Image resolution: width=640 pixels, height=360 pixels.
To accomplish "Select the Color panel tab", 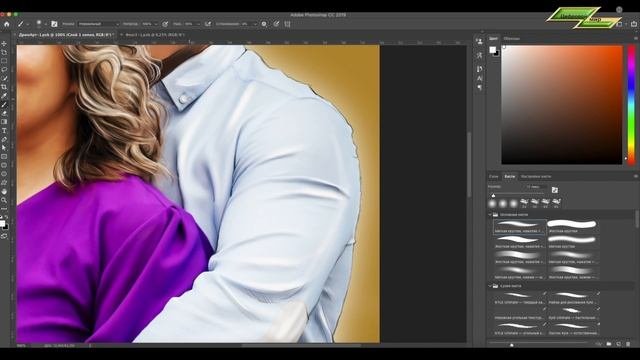I will coord(493,38).
